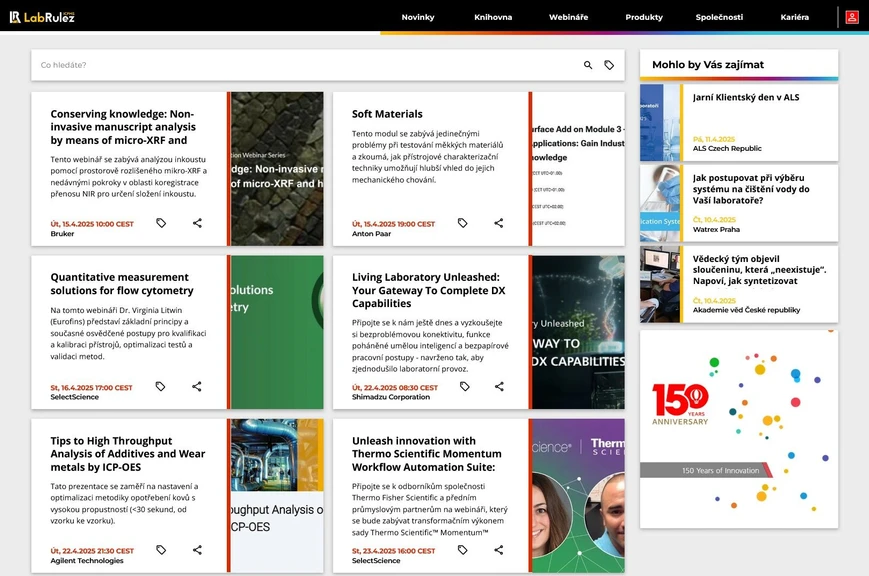Click ALS Czech Republic source name
Viewport: 869px width, 576px height.
pyautogui.click(x=727, y=149)
